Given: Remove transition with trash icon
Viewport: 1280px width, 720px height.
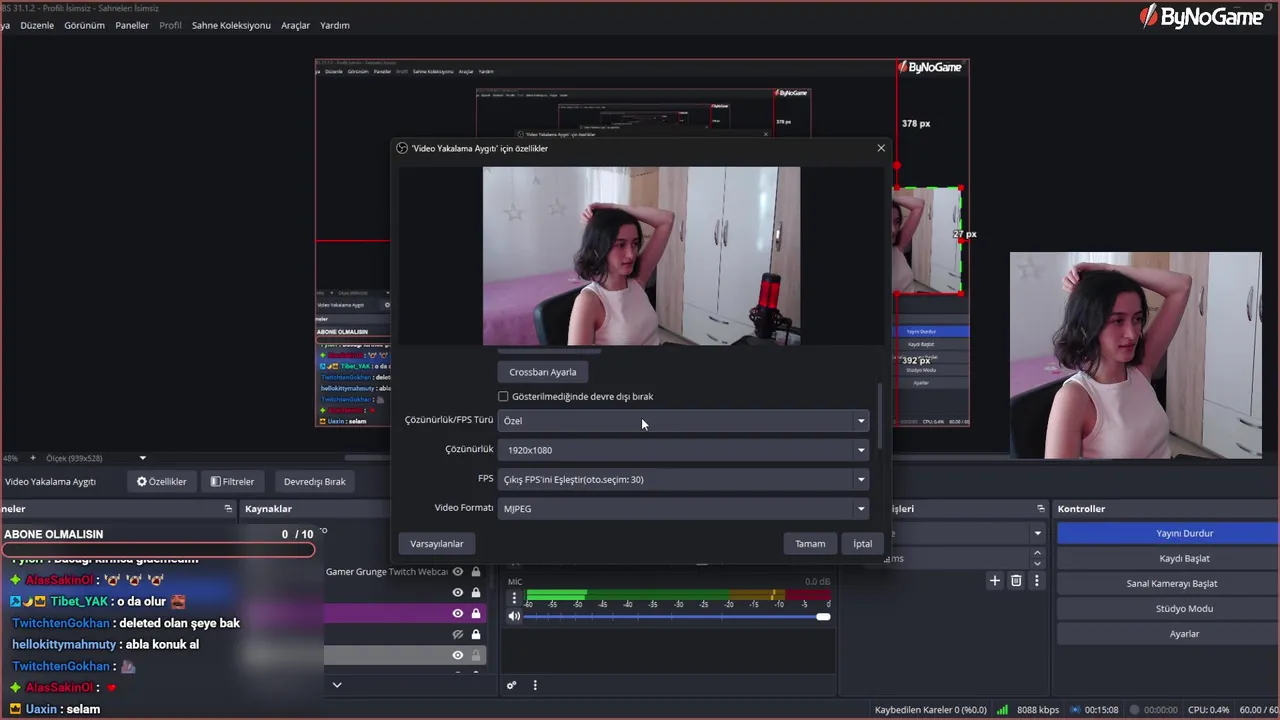Looking at the screenshot, I should coord(1016,580).
